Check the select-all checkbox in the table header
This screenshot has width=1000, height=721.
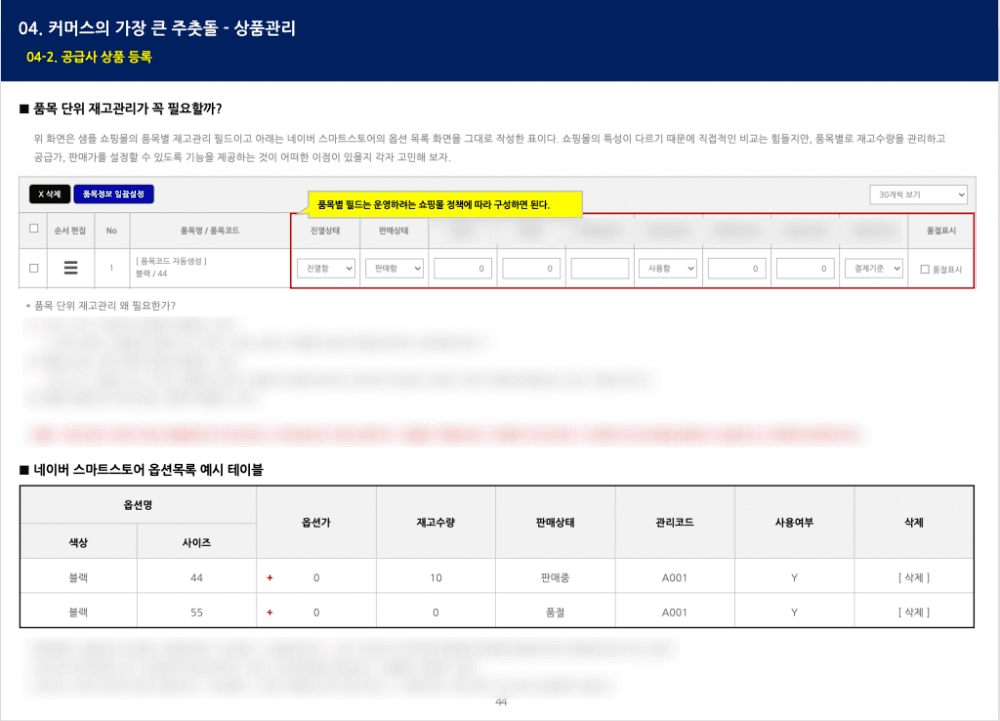click(34, 230)
